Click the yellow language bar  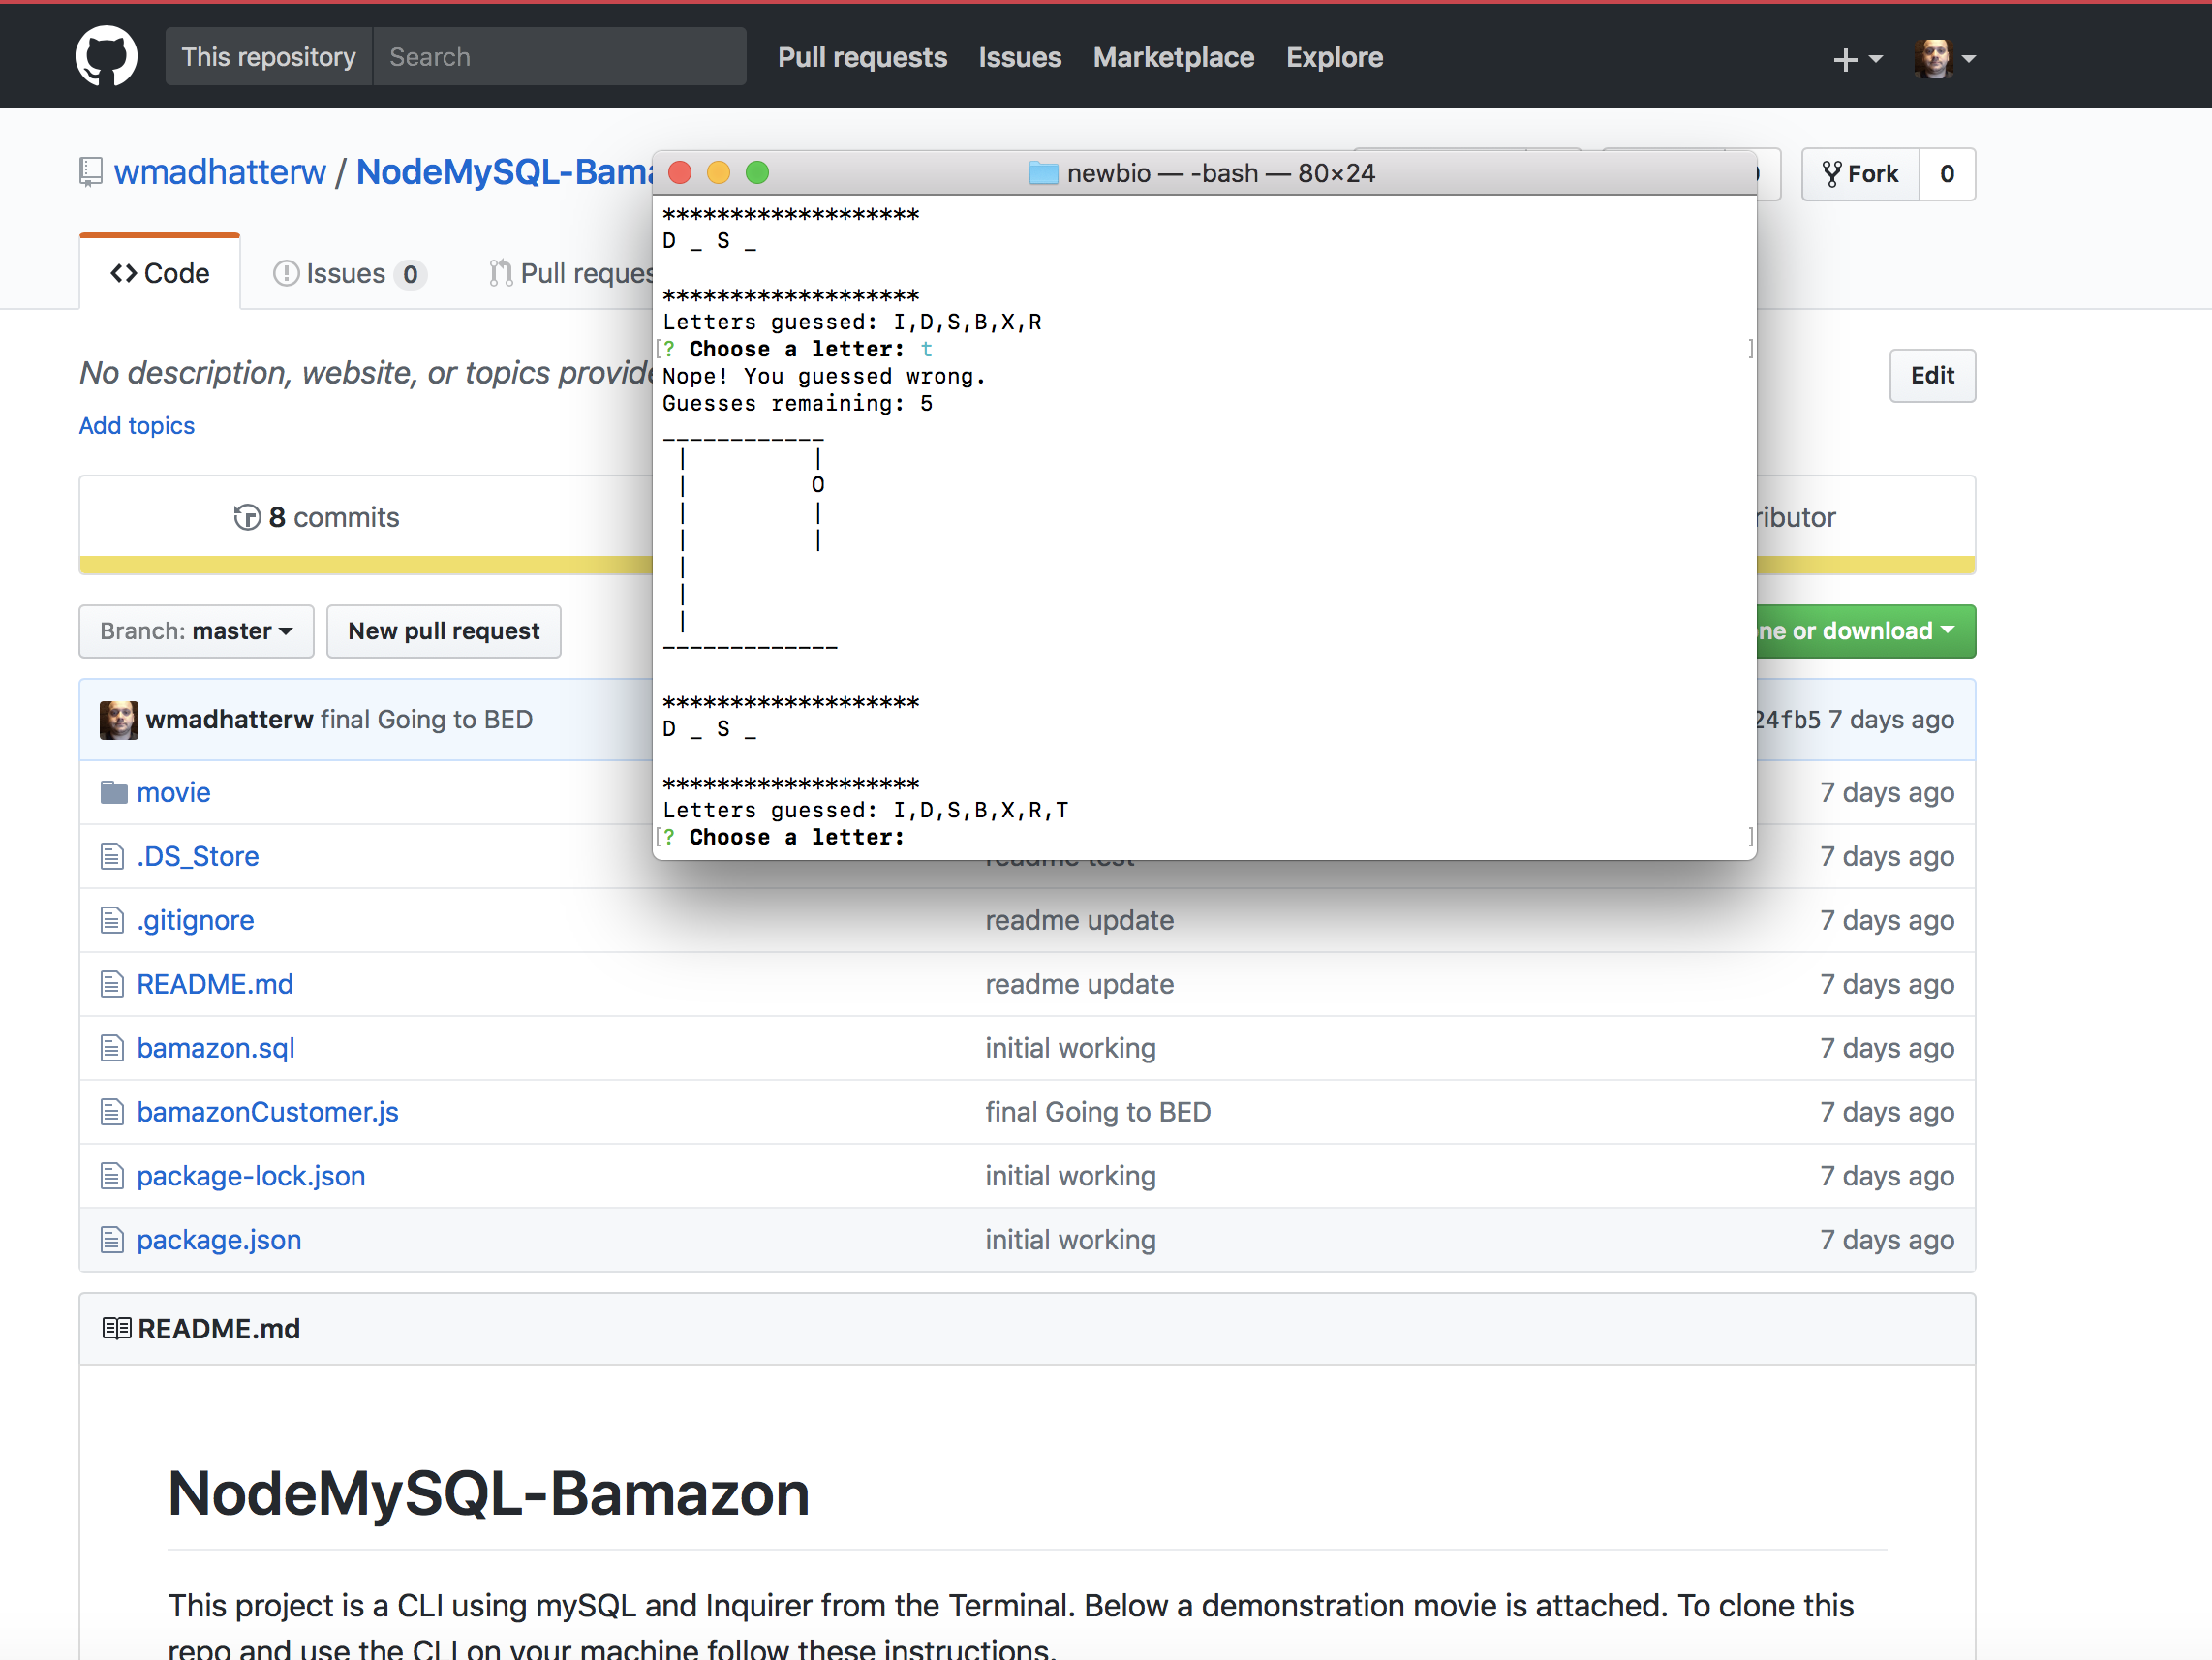(x=365, y=565)
